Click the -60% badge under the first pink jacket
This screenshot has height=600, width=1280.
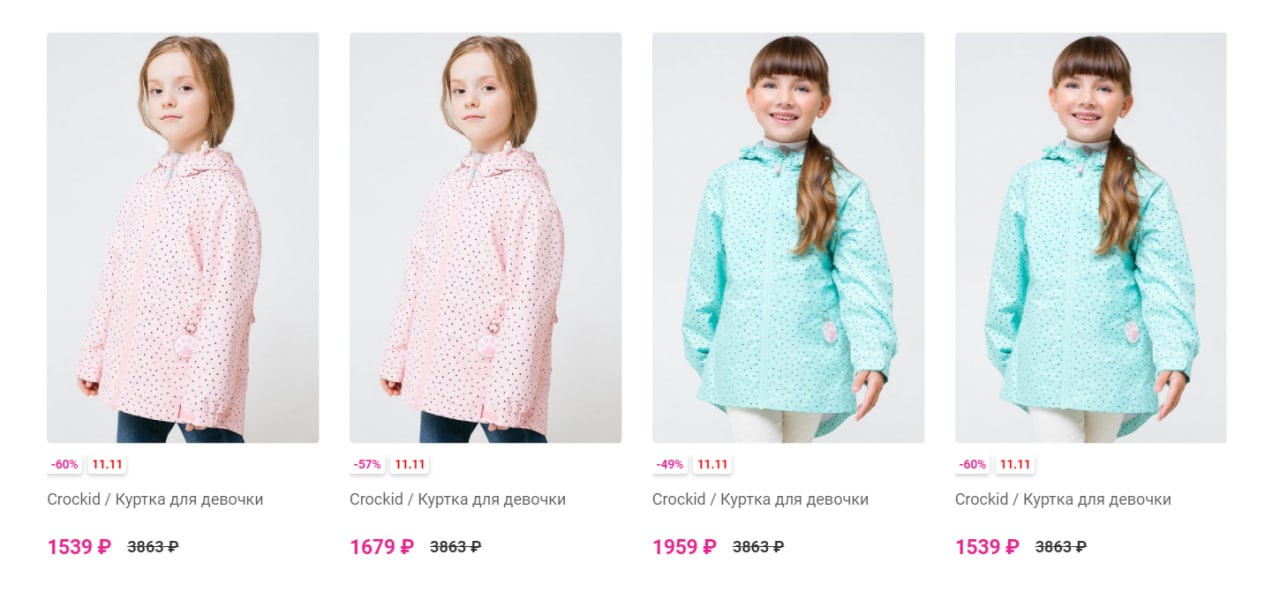pyautogui.click(x=65, y=464)
